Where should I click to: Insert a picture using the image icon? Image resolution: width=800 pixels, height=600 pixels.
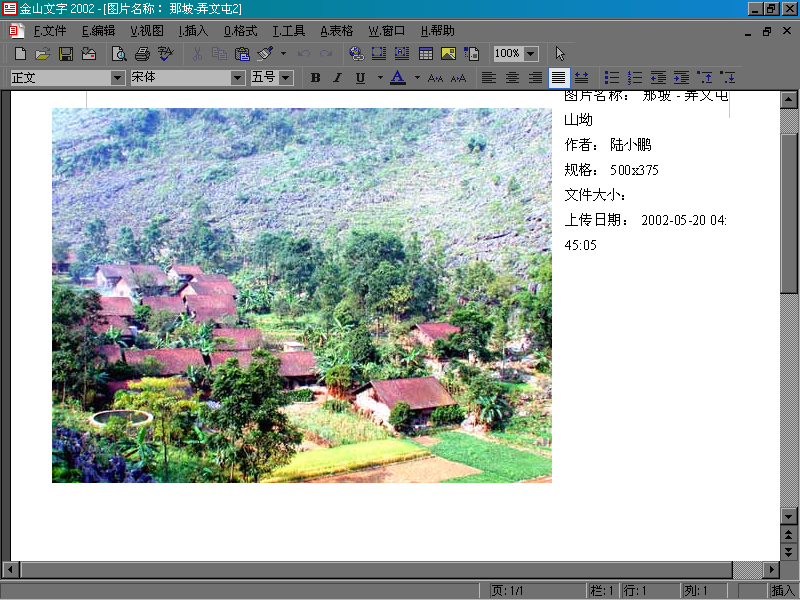pyautogui.click(x=448, y=53)
